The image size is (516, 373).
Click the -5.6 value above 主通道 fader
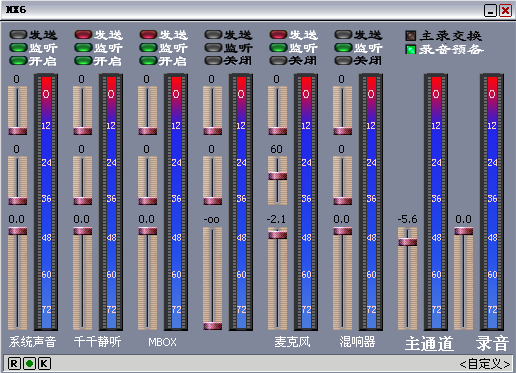tap(407, 219)
